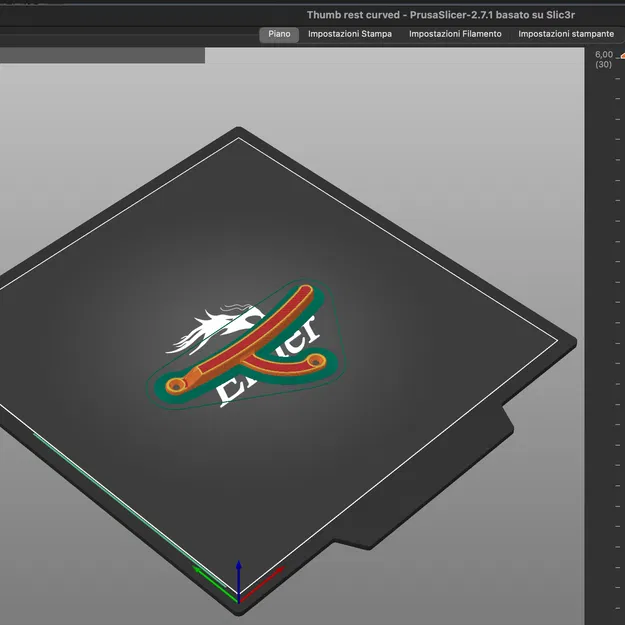Open the Impostazioni Filamento tab
This screenshot has height=625, width=625.
(x=455, y=34)
